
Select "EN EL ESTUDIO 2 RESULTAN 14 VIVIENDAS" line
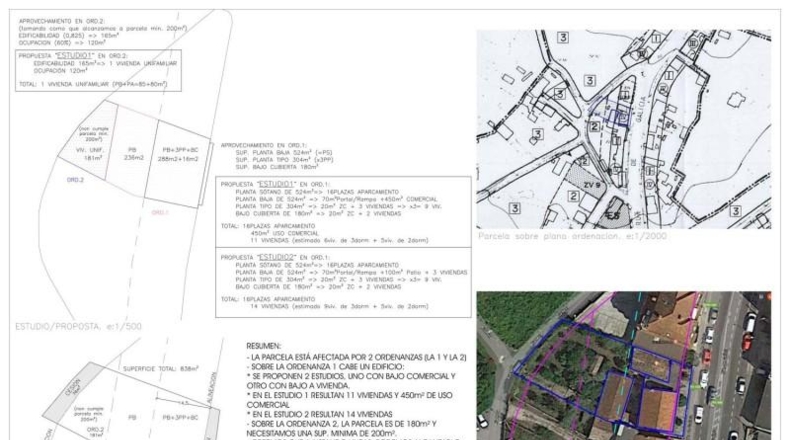point(319,414)
